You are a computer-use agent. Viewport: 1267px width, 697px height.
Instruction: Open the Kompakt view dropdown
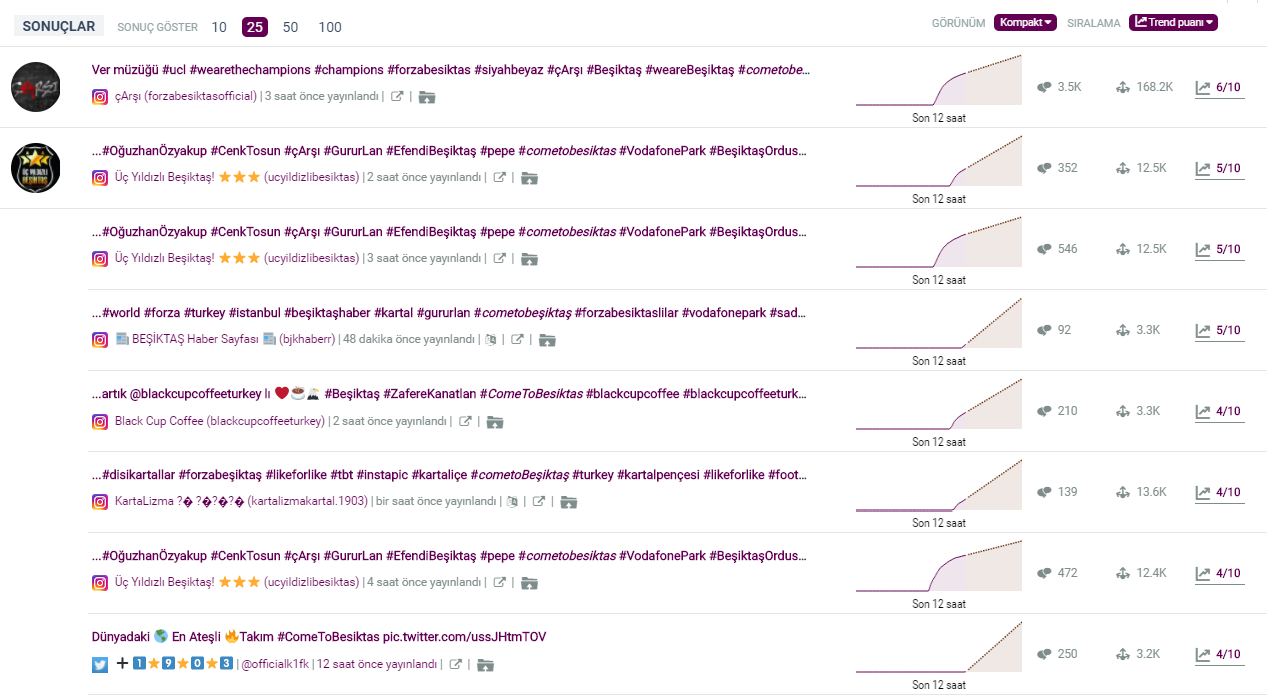point(1025,22)
